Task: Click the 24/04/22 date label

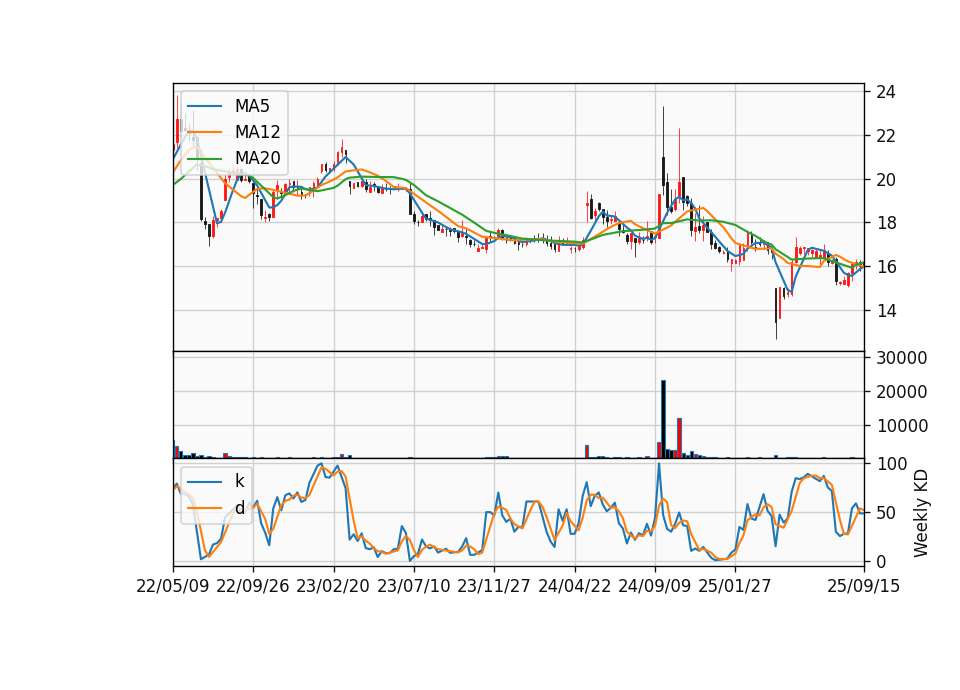Action: [574, 586]
